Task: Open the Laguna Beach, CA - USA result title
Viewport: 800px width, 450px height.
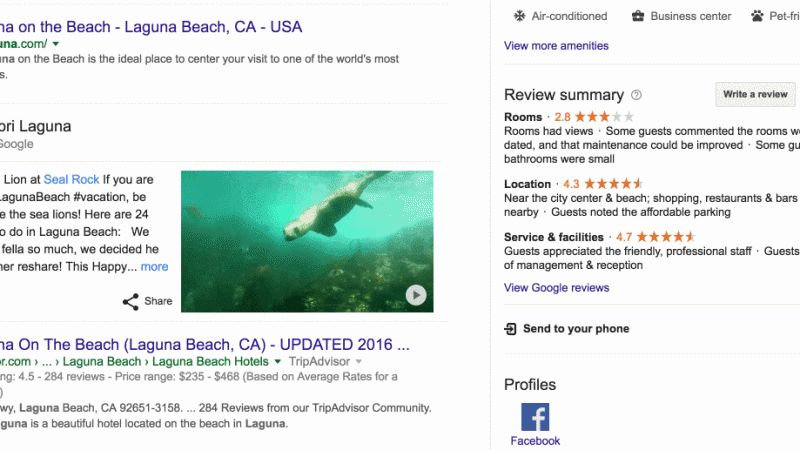Action: (x=150, y=26)
